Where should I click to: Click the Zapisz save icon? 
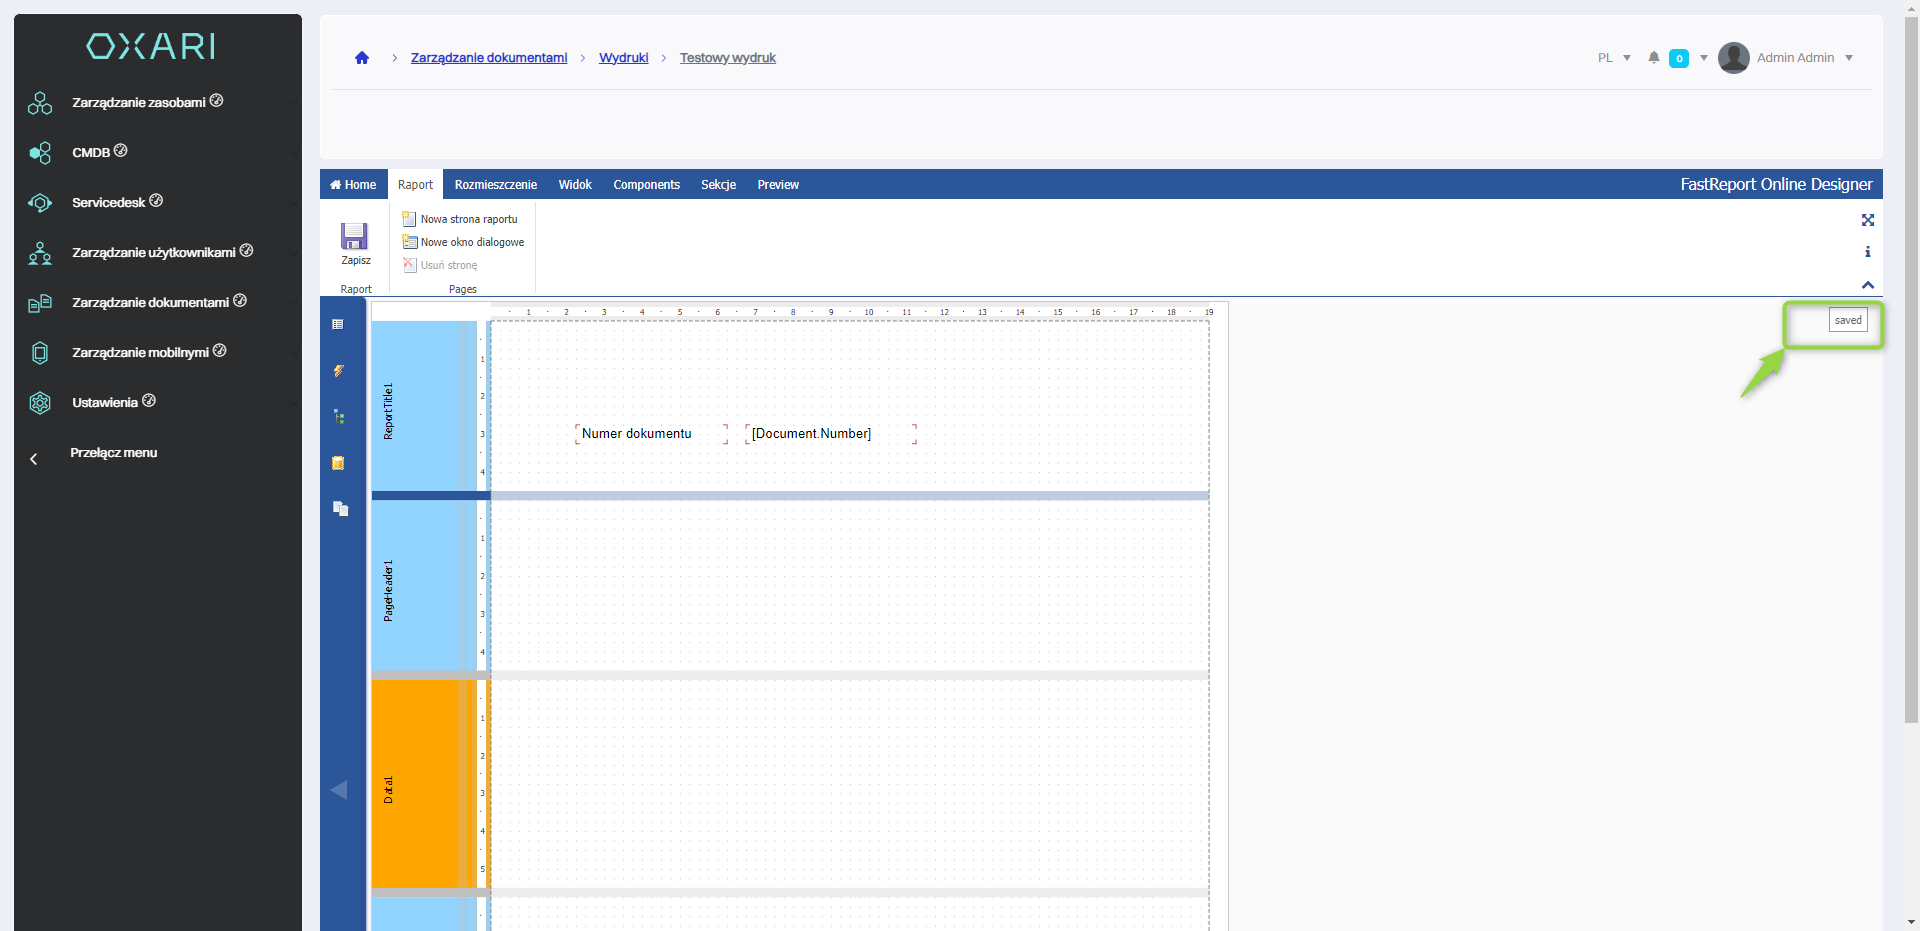[354, 237]
